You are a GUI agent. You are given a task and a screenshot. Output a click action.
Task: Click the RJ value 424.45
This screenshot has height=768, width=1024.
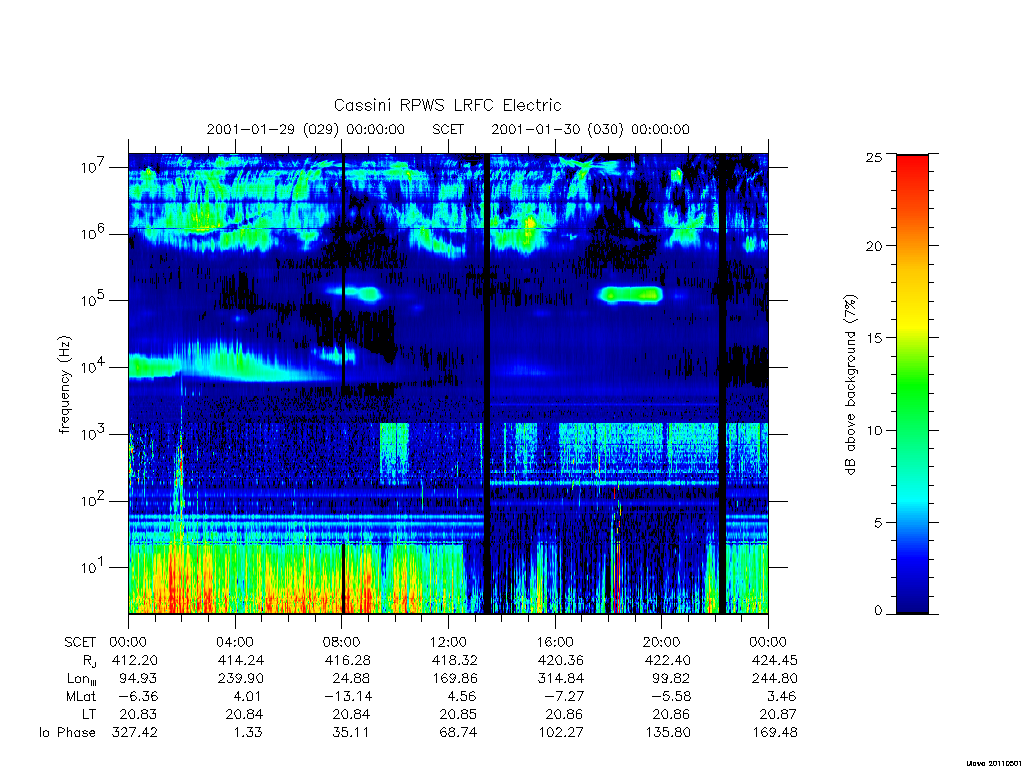click(x=775, y=660)
